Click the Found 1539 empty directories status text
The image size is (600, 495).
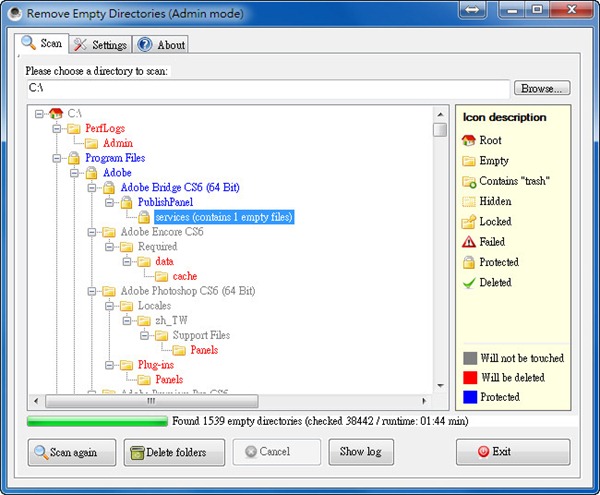pos(320,421)
